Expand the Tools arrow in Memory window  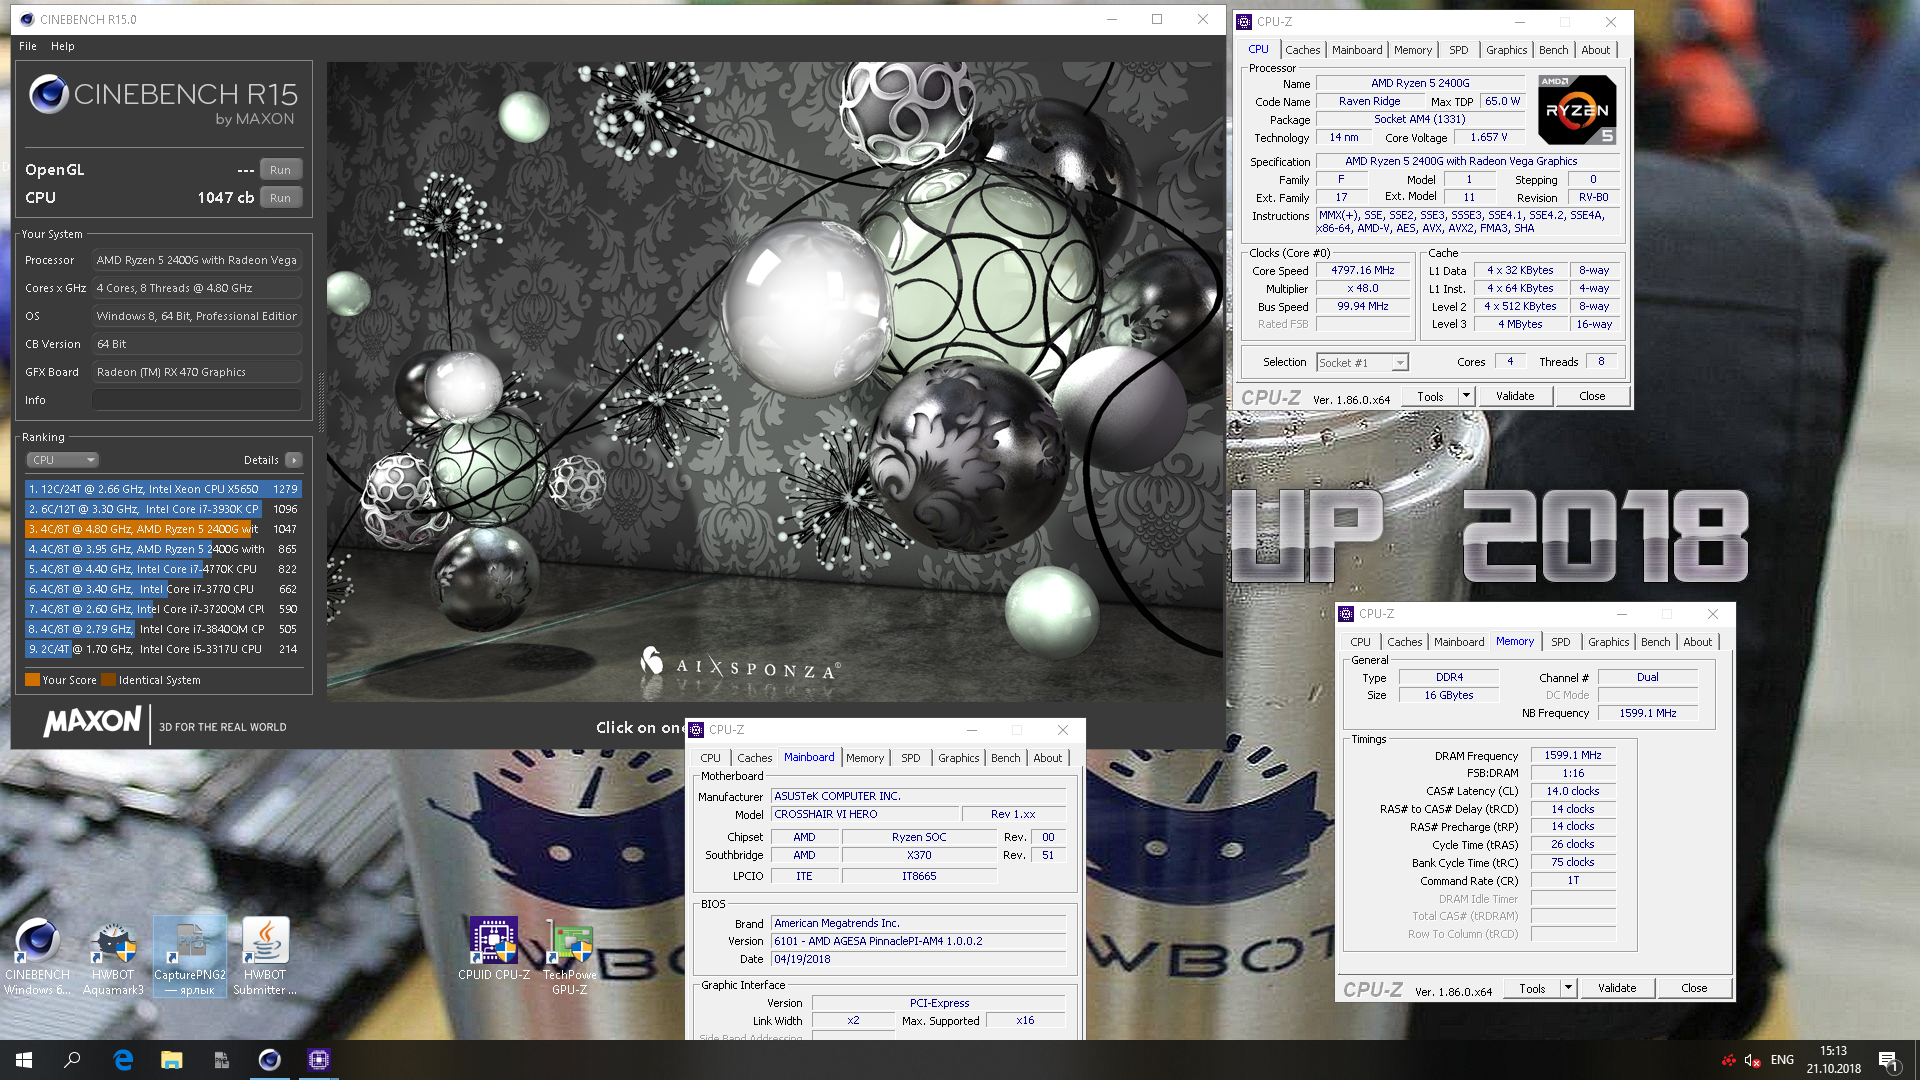pos(1568,988)
